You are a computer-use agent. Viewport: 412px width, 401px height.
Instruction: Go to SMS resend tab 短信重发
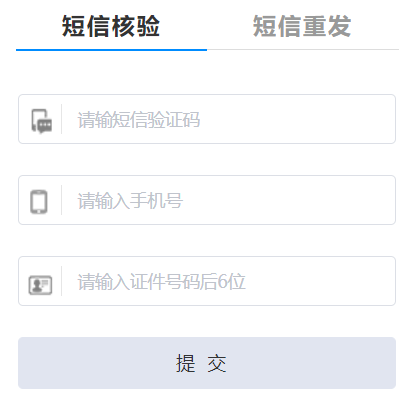[302, 26]
